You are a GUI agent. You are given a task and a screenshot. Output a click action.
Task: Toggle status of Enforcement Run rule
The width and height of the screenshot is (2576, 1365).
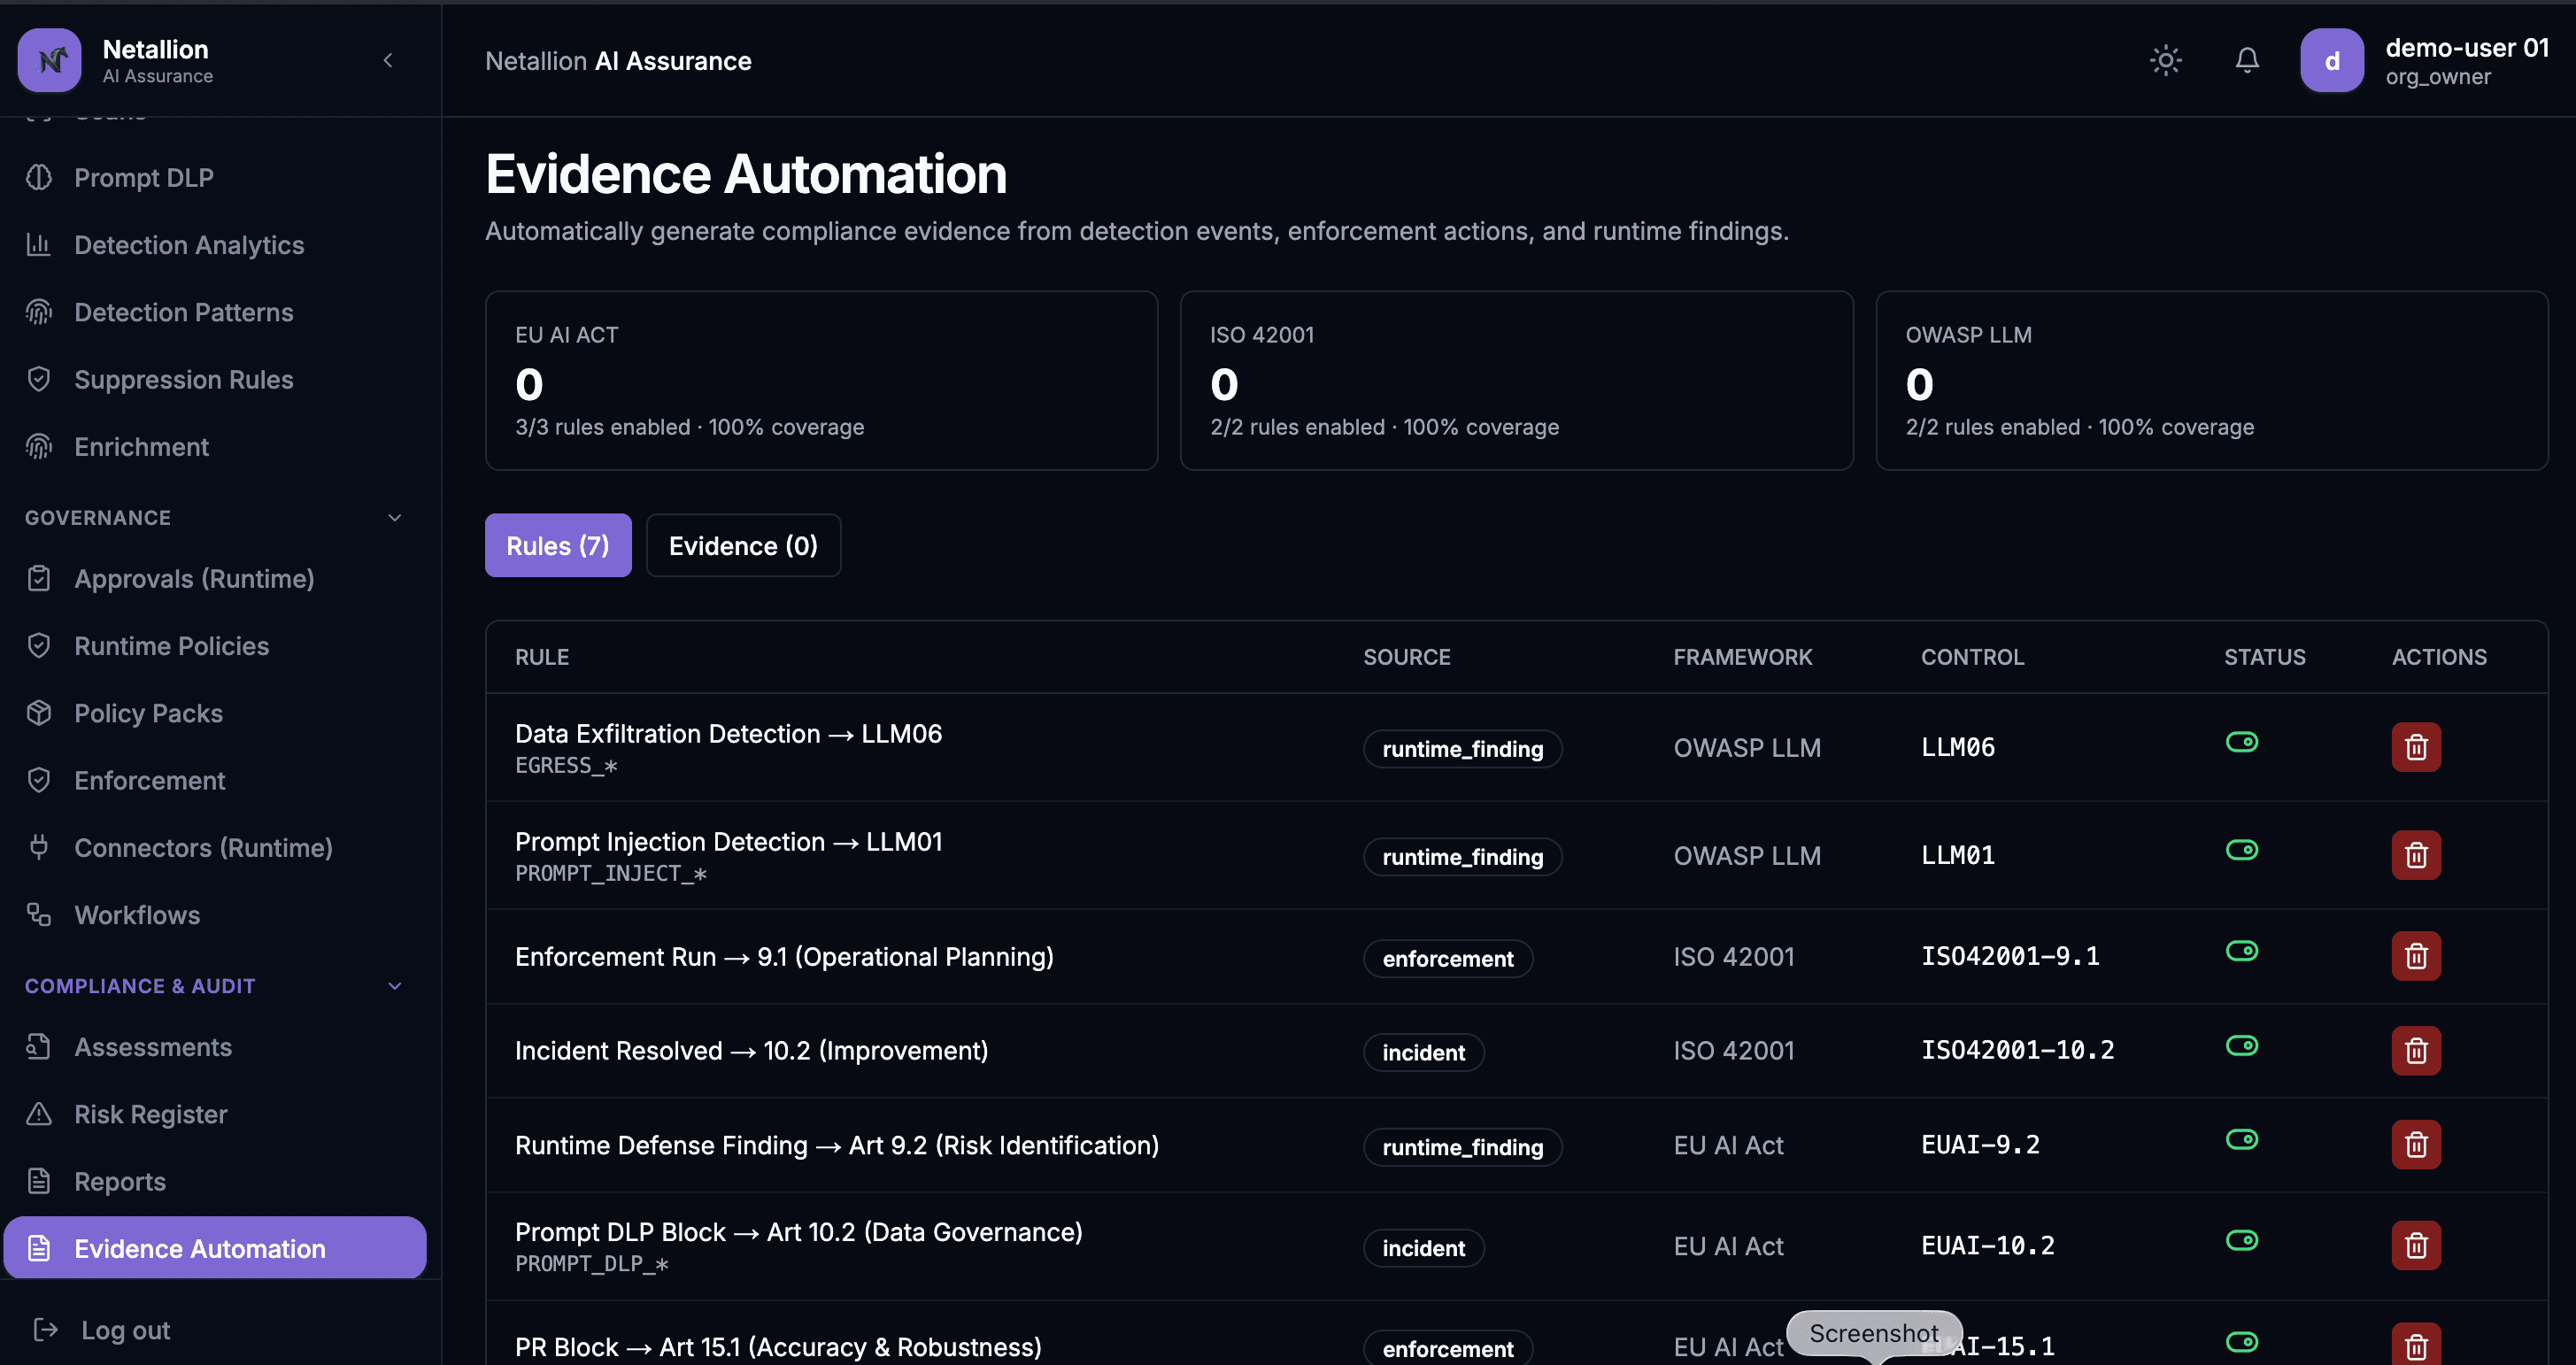pyautogui.click(x=2241, y=950)
